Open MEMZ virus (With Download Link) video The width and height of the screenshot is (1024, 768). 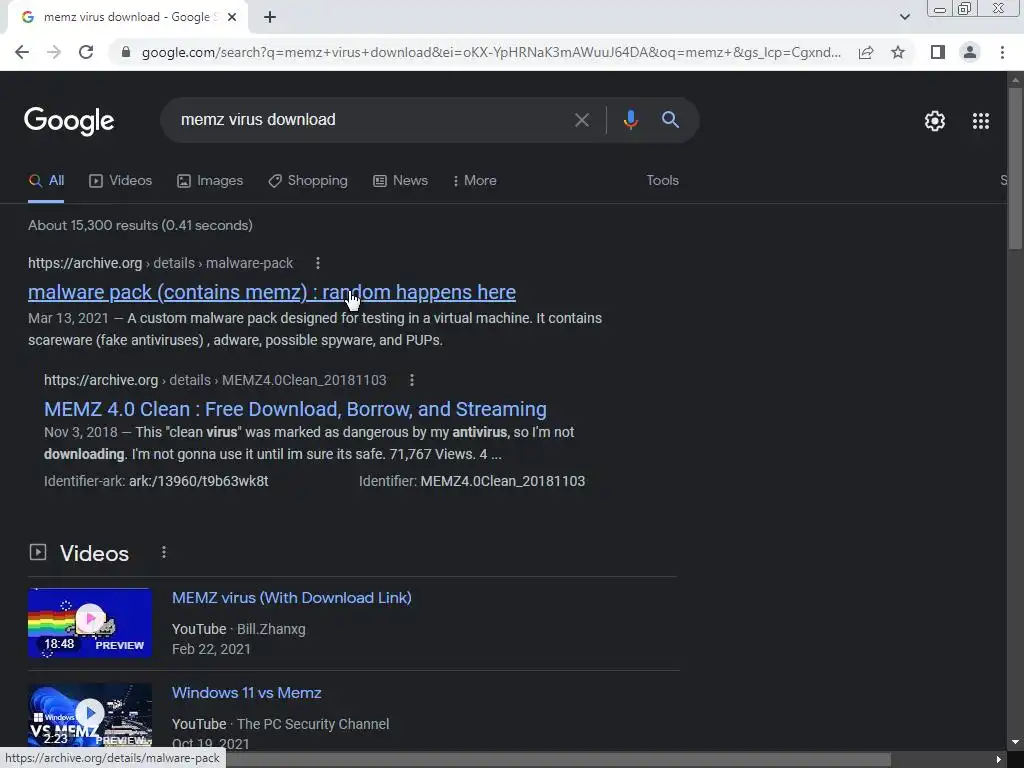click(x=291, y=598)
